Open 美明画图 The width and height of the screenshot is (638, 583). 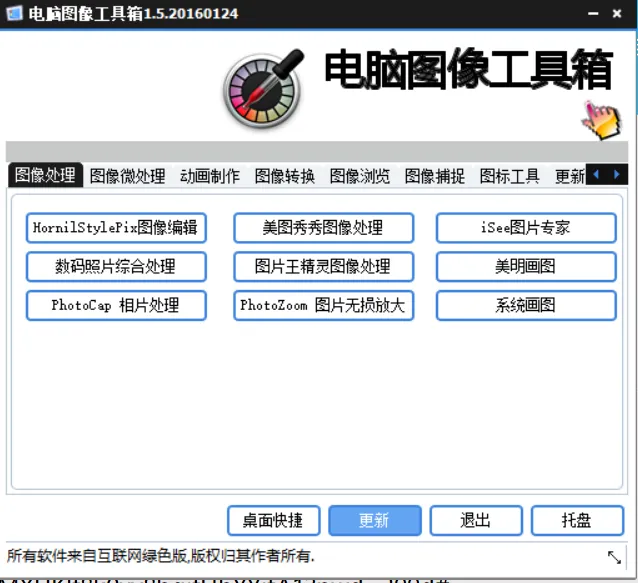pos(526,266)
